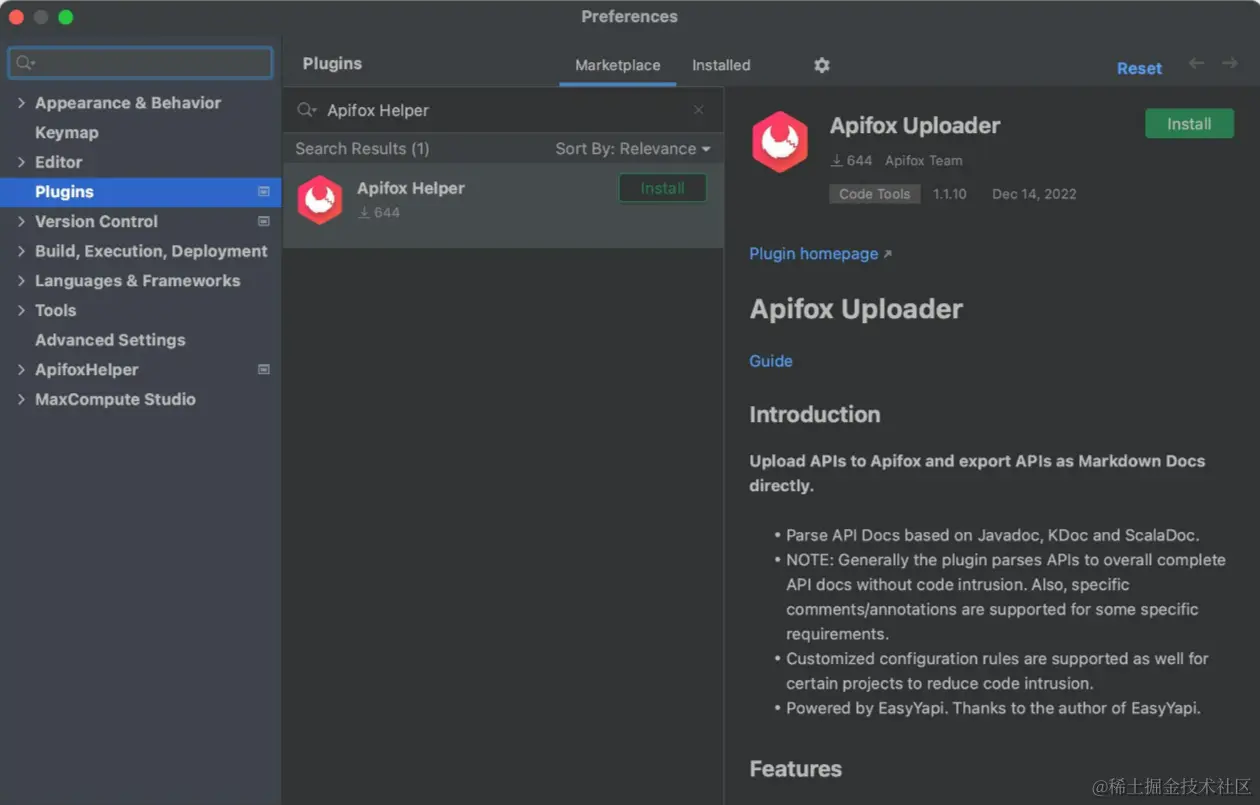The height and width of the screenshot is (805, 1260).
Task: Click the Apifox Helper logo in search results
Action: point(320,200)
